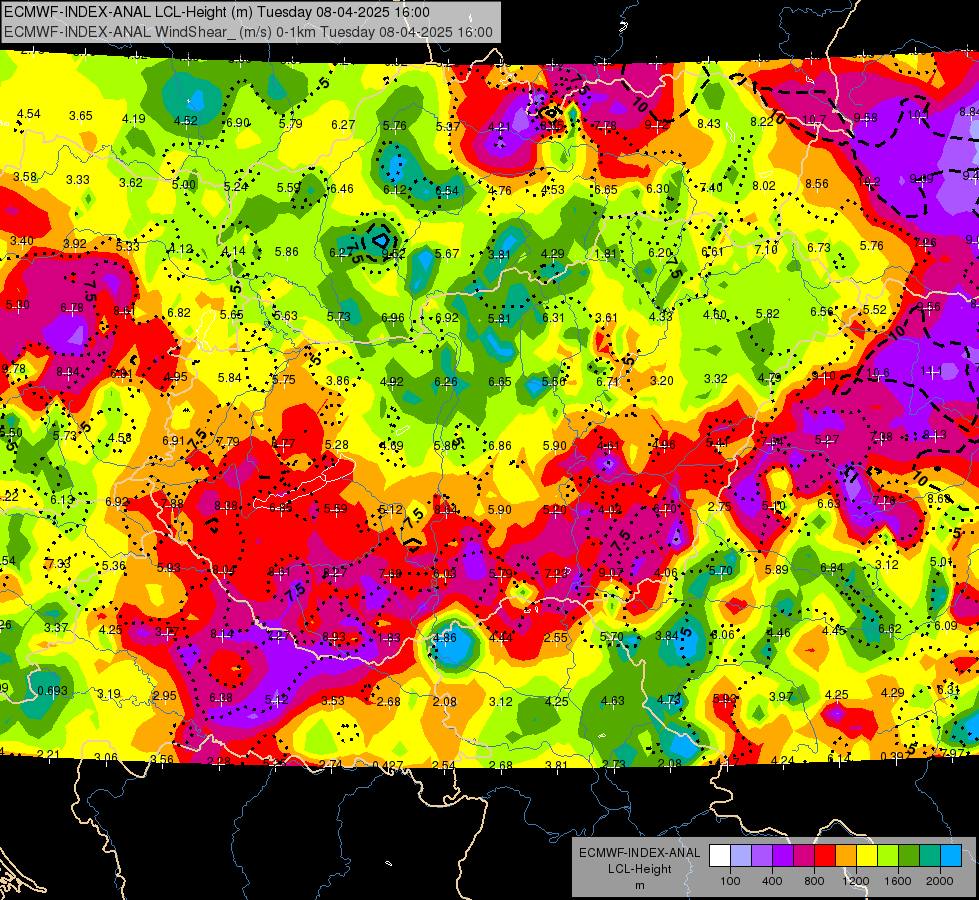
Task: Click the wind shear value 3.86
Action: click(338, 381)
